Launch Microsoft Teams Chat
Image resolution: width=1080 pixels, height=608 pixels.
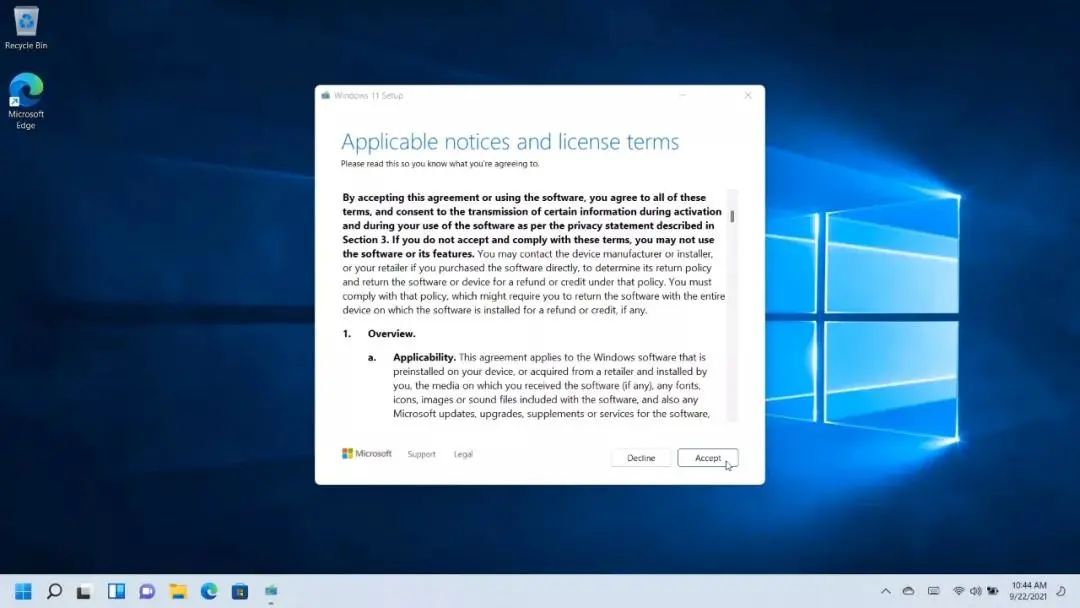point(147,591)
